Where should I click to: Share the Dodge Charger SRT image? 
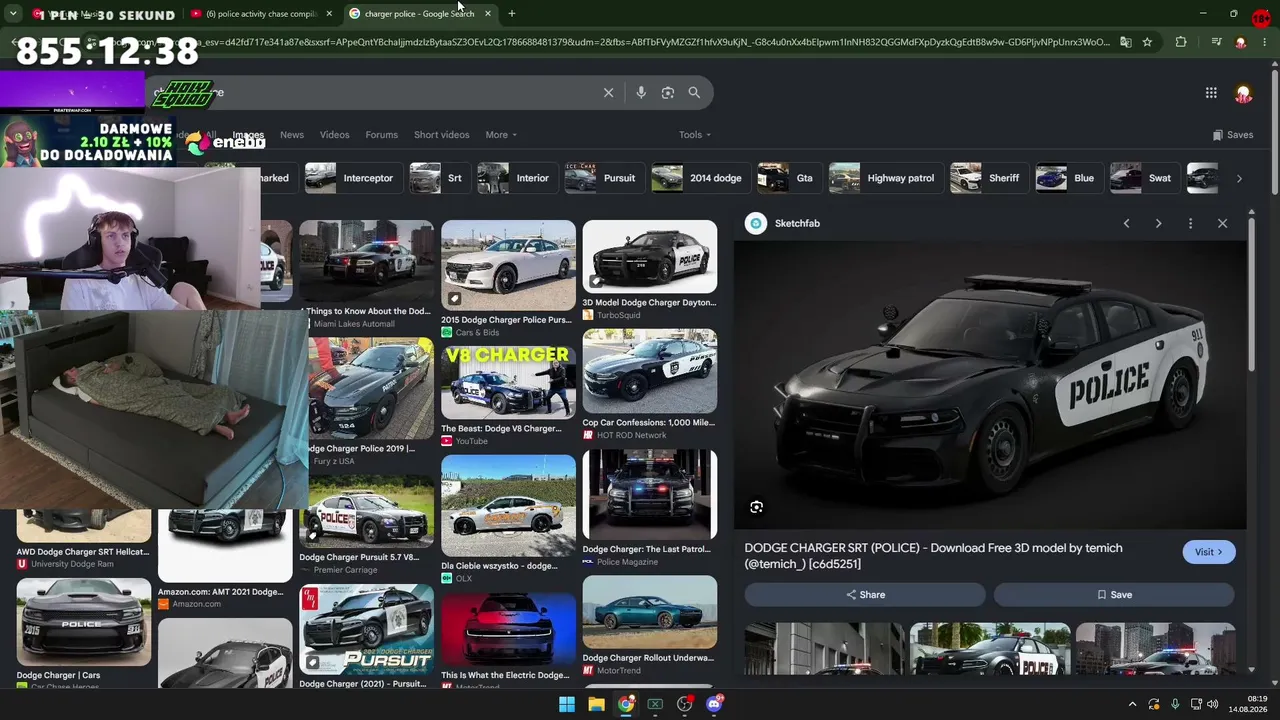point(865,595)
